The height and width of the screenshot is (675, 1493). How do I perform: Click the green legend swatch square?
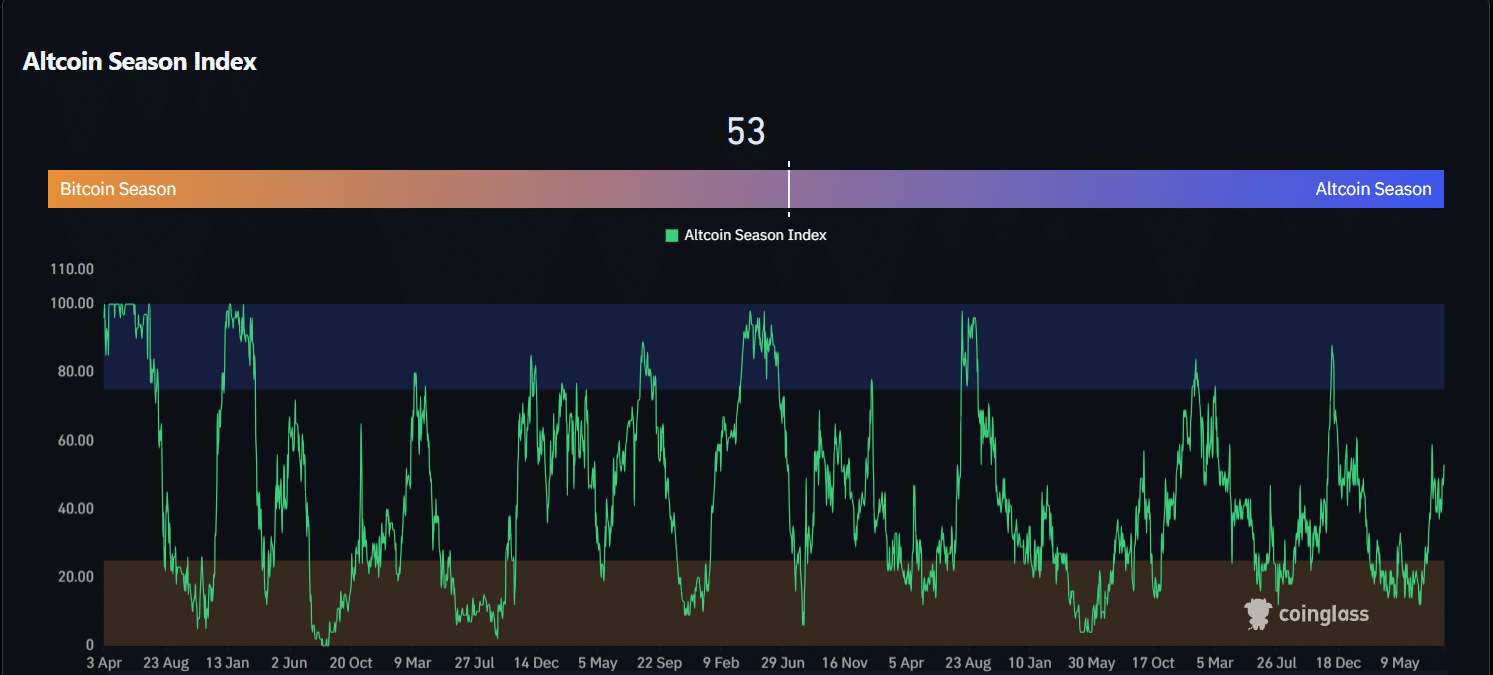[x=671, y=236]
